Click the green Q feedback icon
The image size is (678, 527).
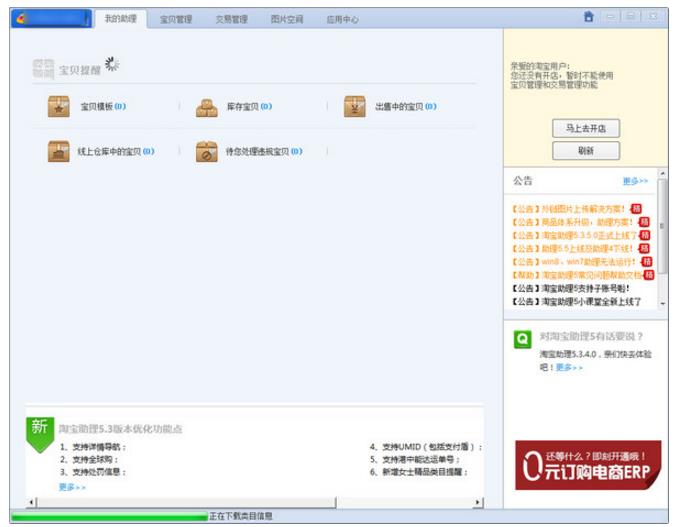(522, 339)
